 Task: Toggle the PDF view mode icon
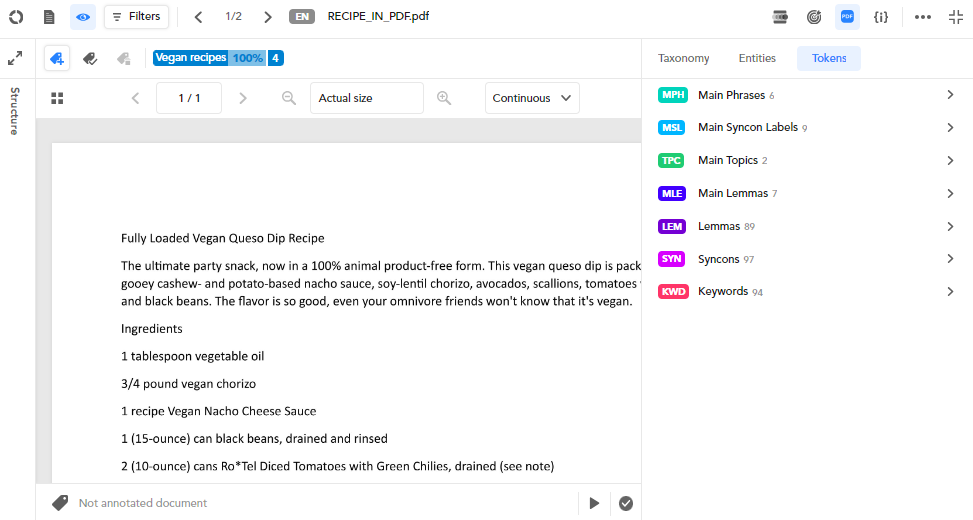pyautogui.click(x=847, y=17)
